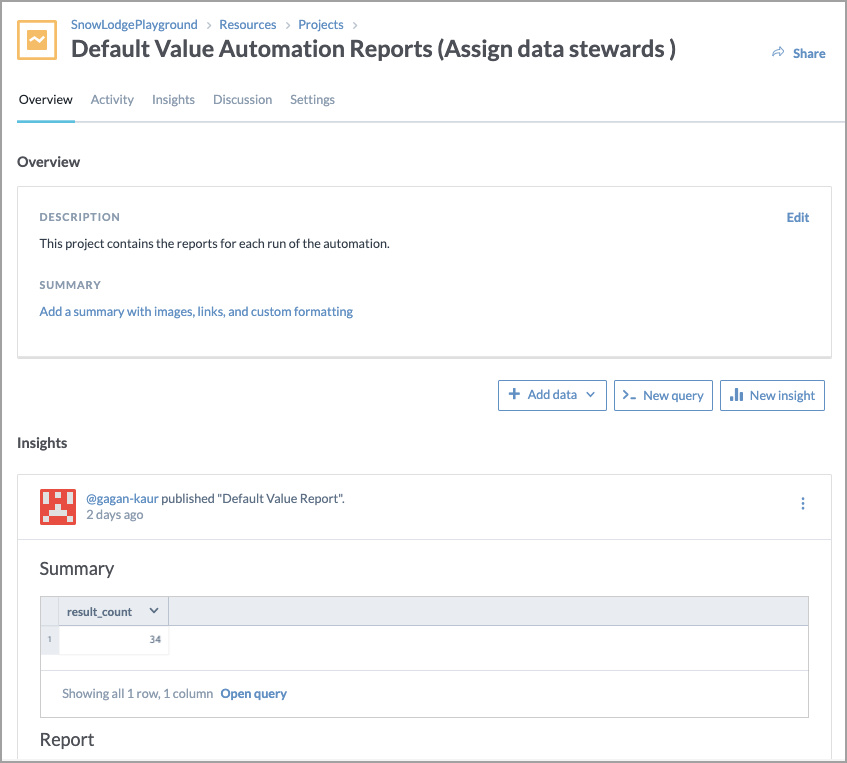Click the terminal prompt icon on New query
Screen dimensions: 847x763
629,395
